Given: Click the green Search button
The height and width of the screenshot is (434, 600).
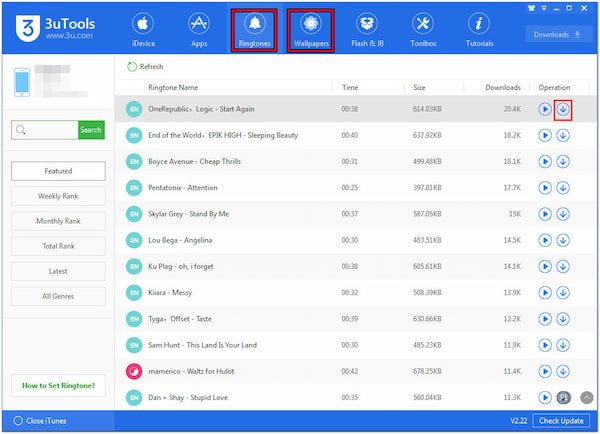Looking at the screenshot, I should click(91, 130).
